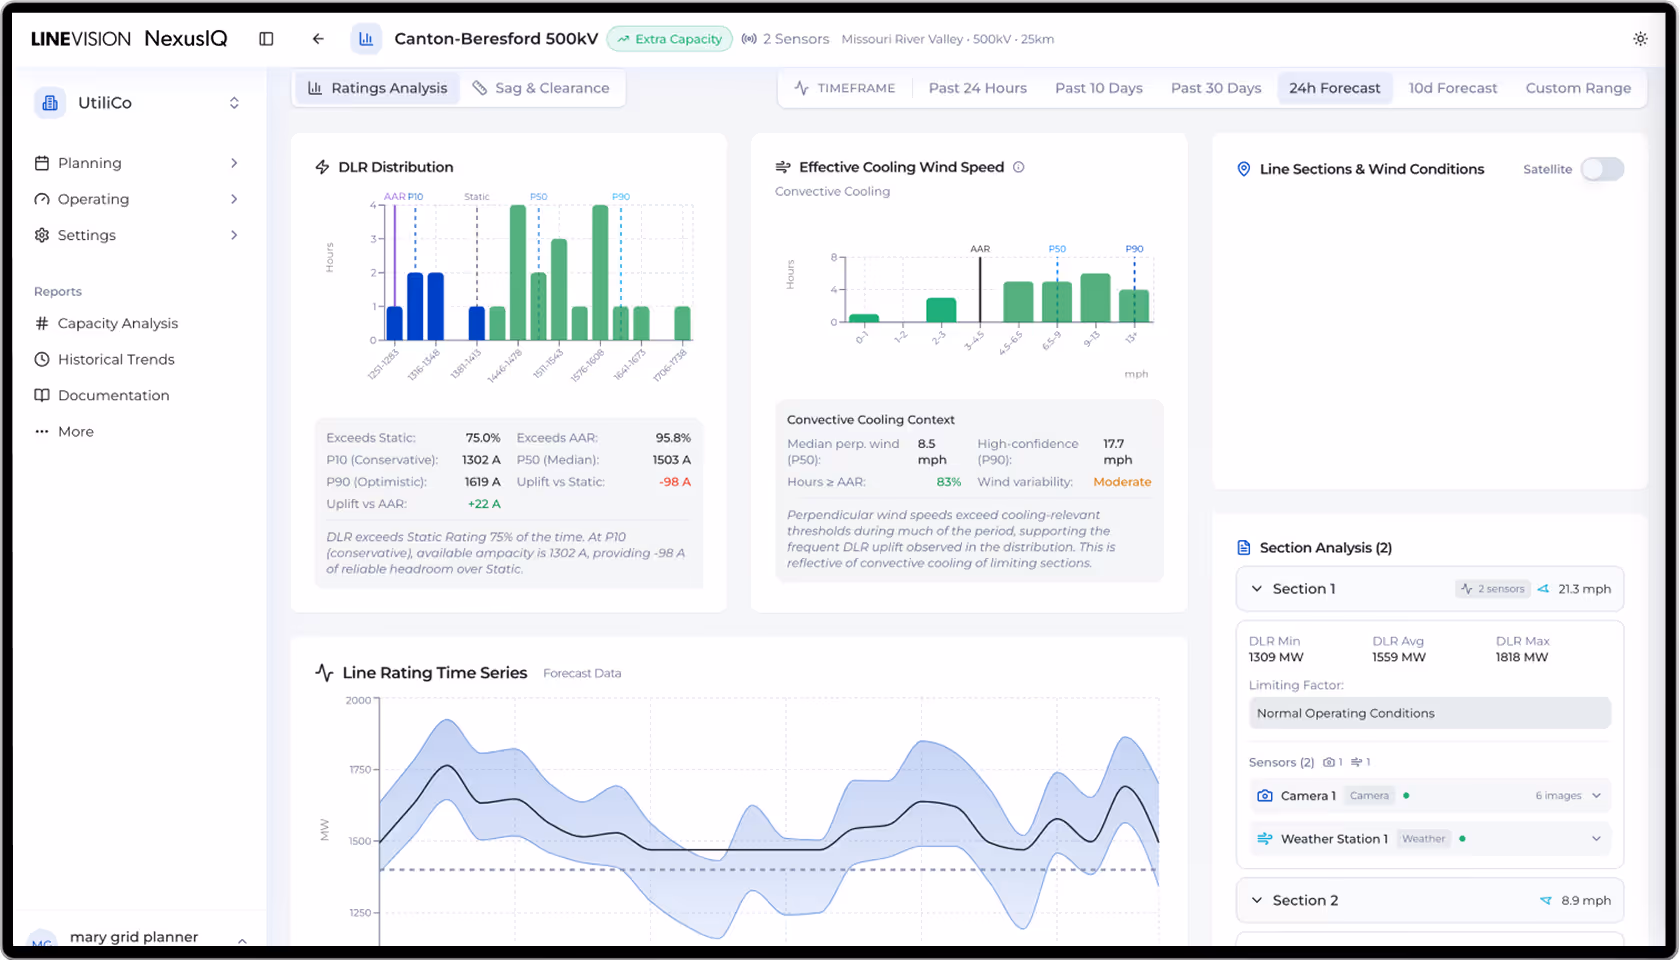1680x960 pixels.
Task: Enable the Satellite map toggle
Action: point(1602,169)
